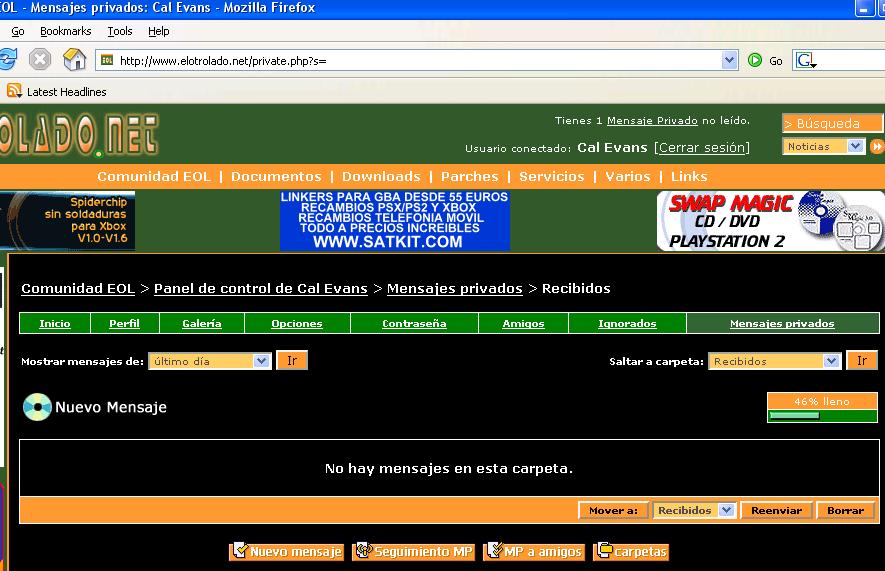Click the 'Cerrar sesión' link
This screenshot has height=571, width=885.
(x=702, y=147)
